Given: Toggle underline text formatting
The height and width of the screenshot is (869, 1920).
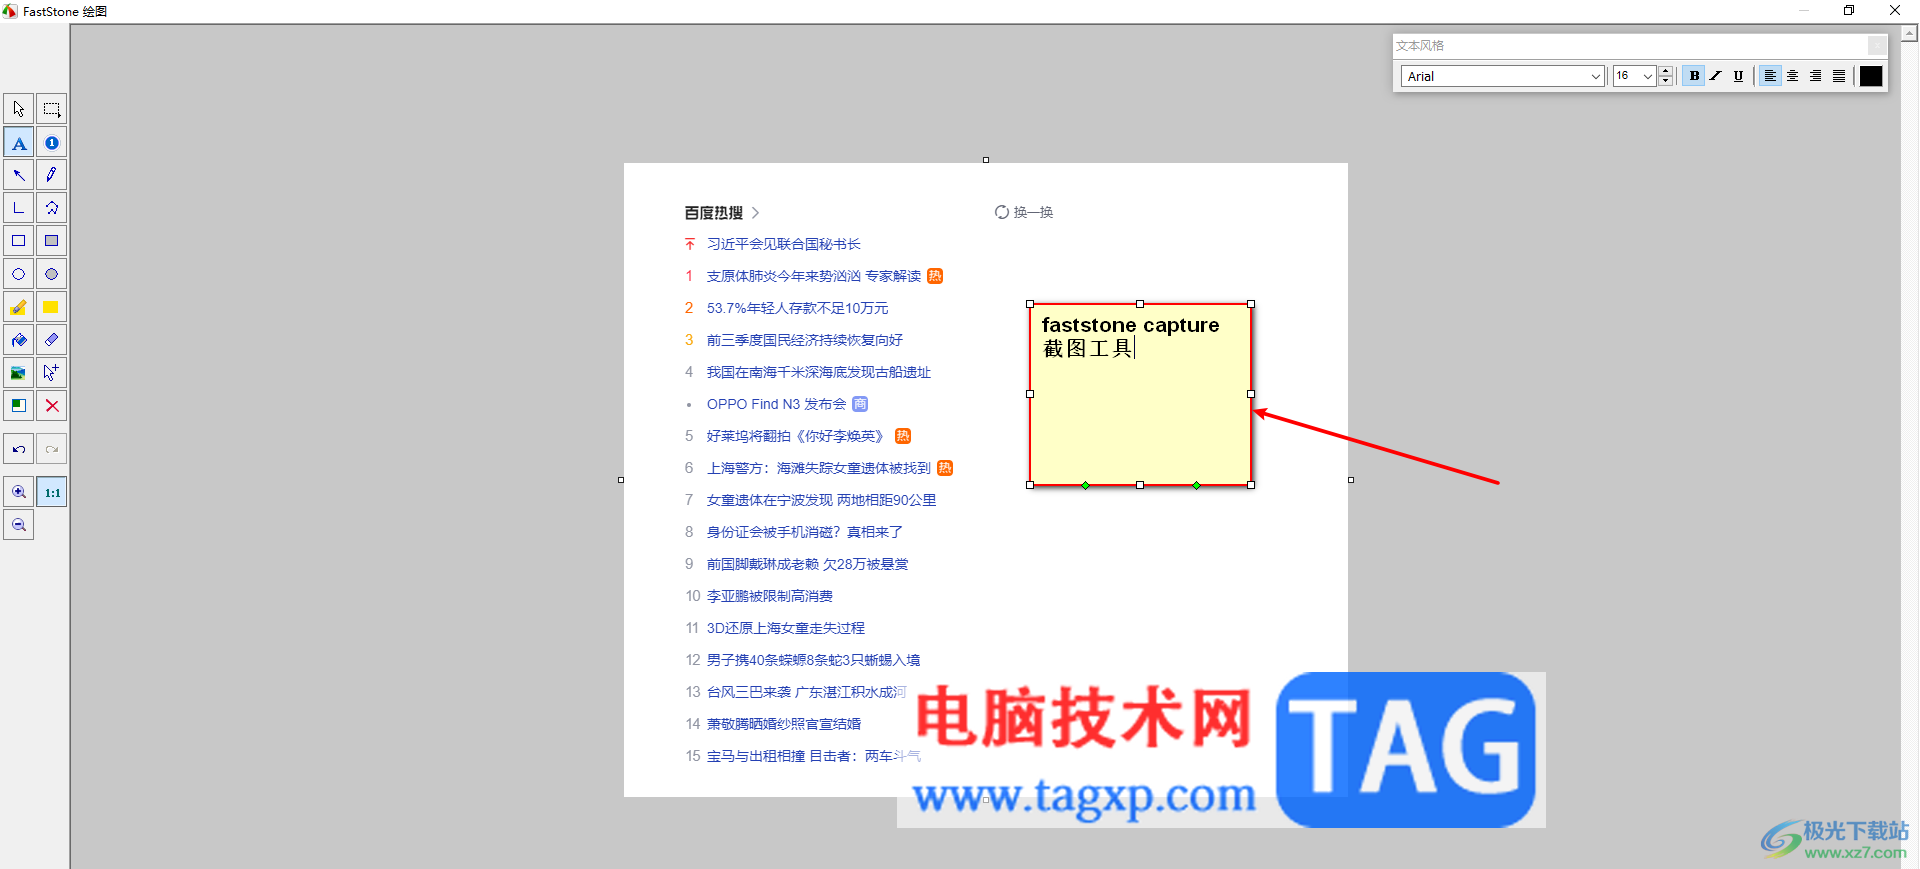Looking at the screenshot, I should coord(1738,76).
